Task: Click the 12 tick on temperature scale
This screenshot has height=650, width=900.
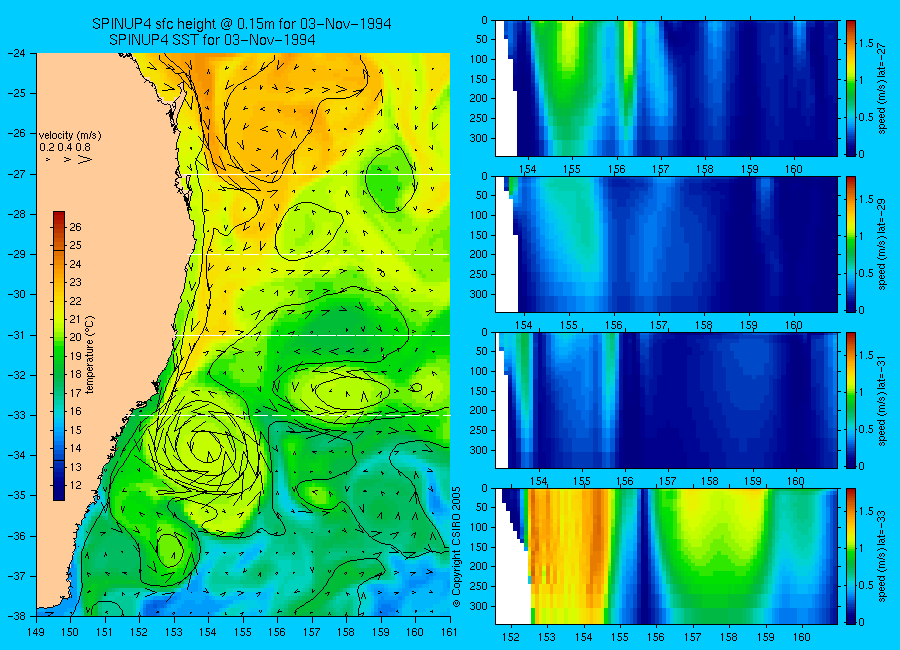Action: pyautogui.click(x=75, y=485)
